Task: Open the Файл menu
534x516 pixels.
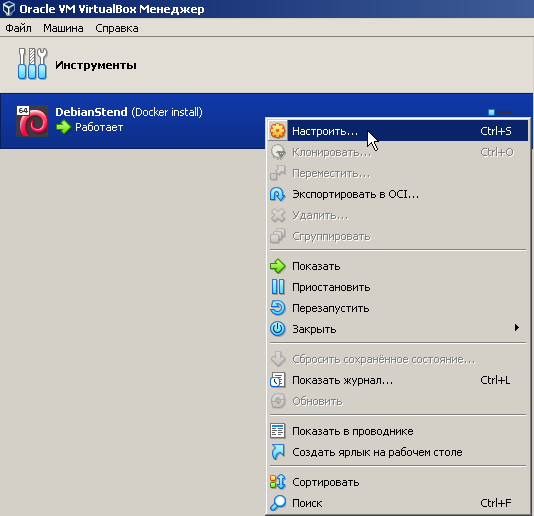Action: point(18,28)
